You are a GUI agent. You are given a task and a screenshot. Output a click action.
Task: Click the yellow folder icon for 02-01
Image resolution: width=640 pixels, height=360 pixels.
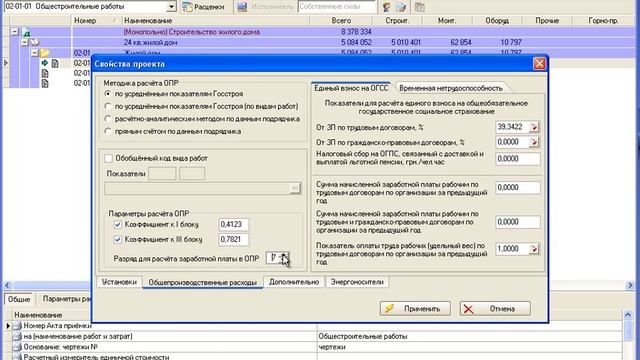[x=44, y=53]
